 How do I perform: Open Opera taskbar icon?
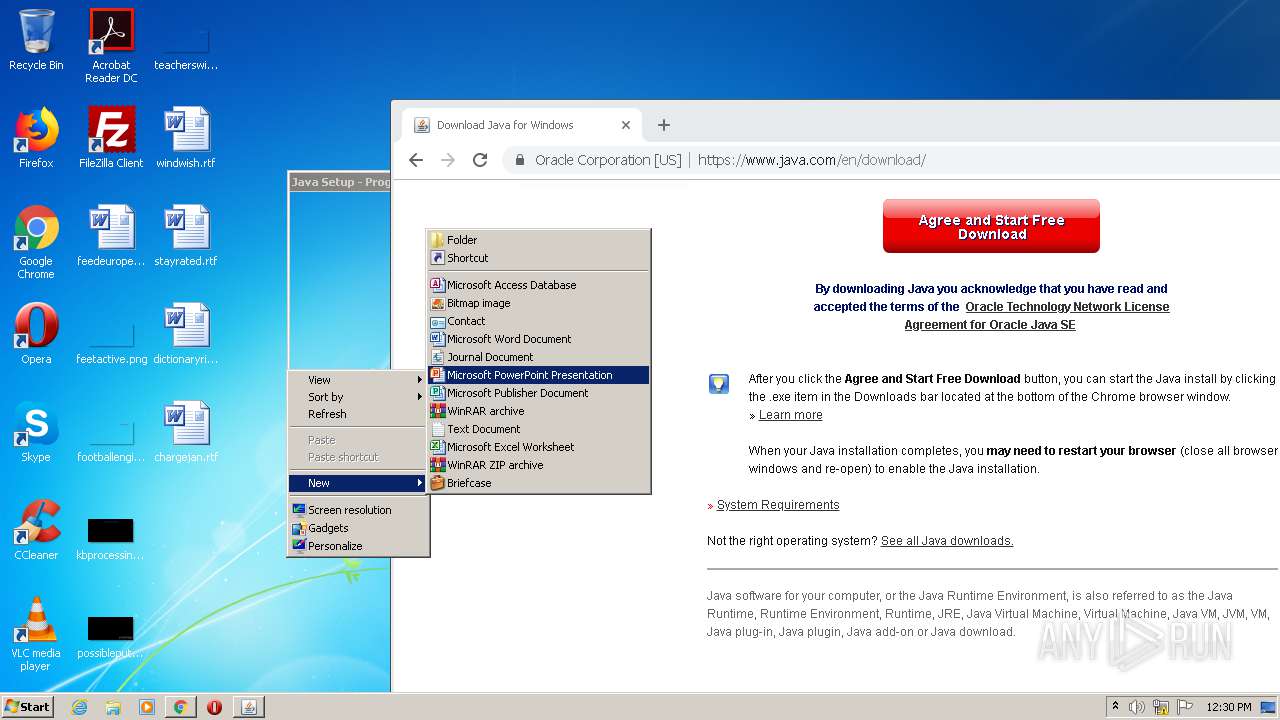click(214, 707)
